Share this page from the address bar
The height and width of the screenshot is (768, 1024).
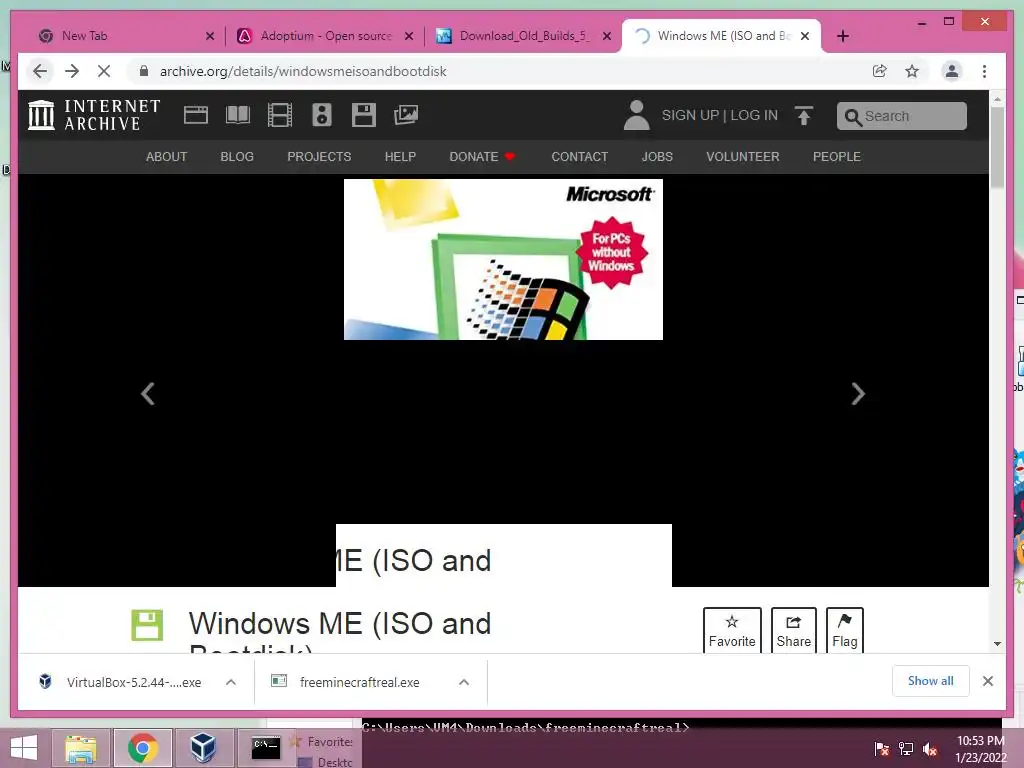point(880,71)
